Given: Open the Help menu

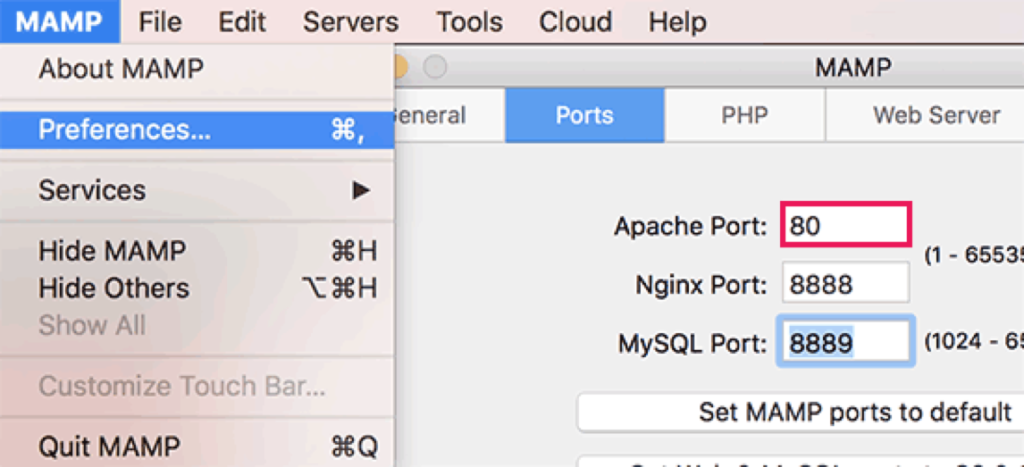Looking at the screenshot, I should point(677,22).
